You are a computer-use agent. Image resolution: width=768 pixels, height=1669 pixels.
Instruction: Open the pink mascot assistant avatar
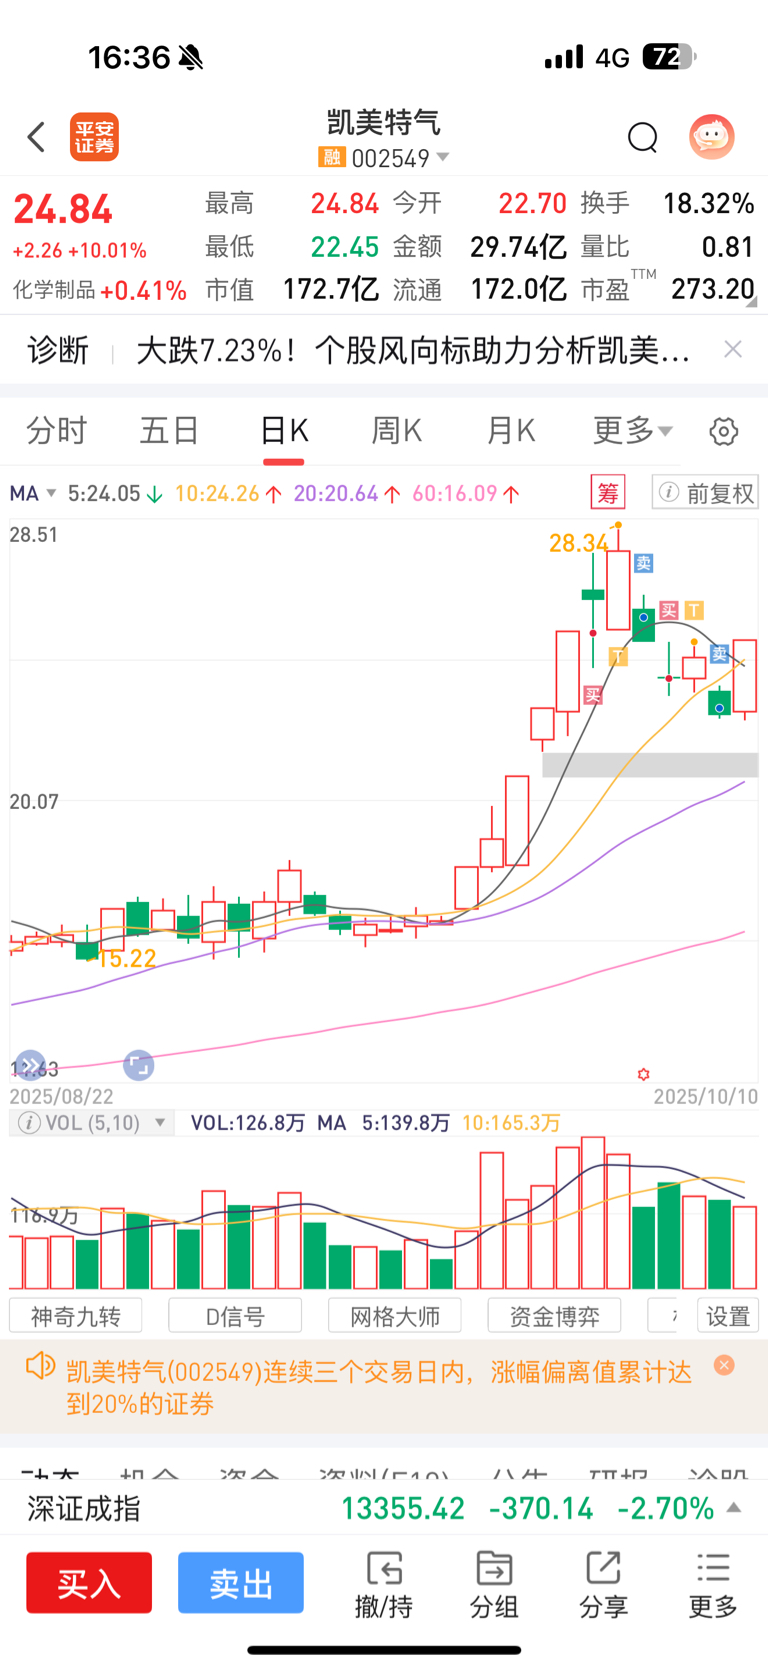[x=712, y=137]
